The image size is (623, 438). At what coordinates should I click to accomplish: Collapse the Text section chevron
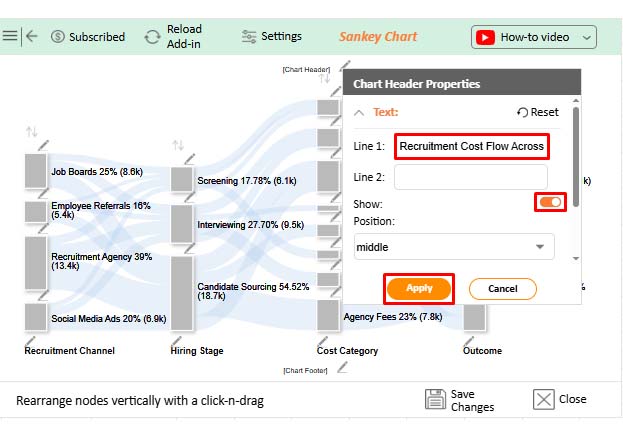click(x=360, y=112)
